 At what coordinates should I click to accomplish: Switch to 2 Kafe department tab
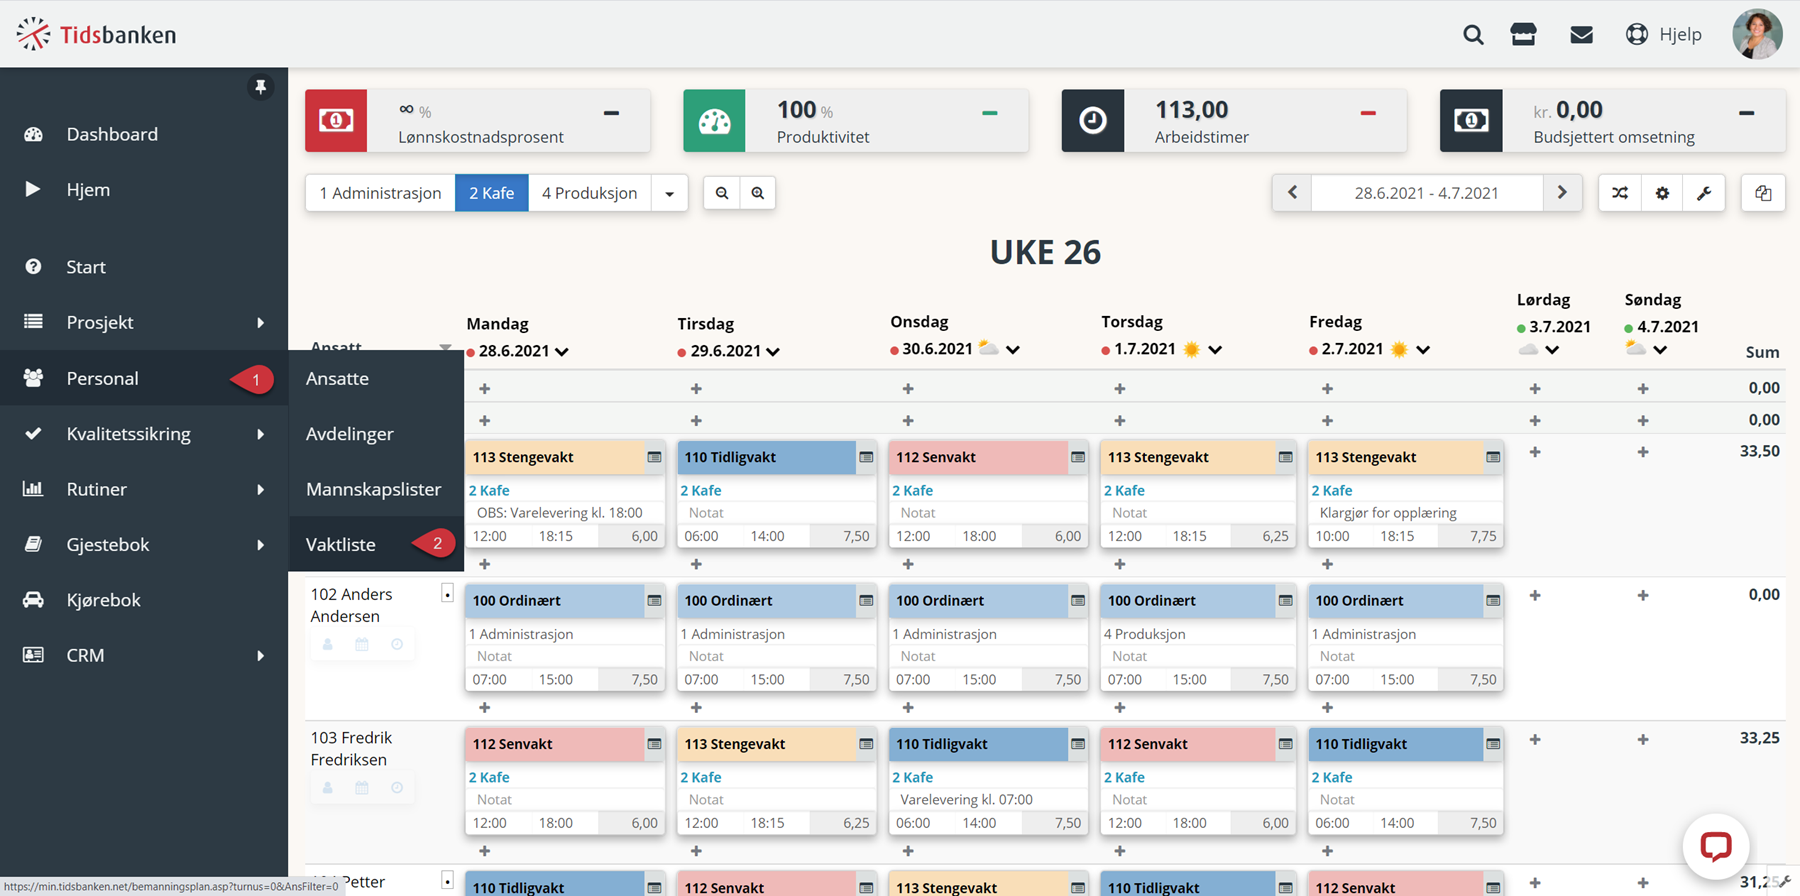pos(492,193)
